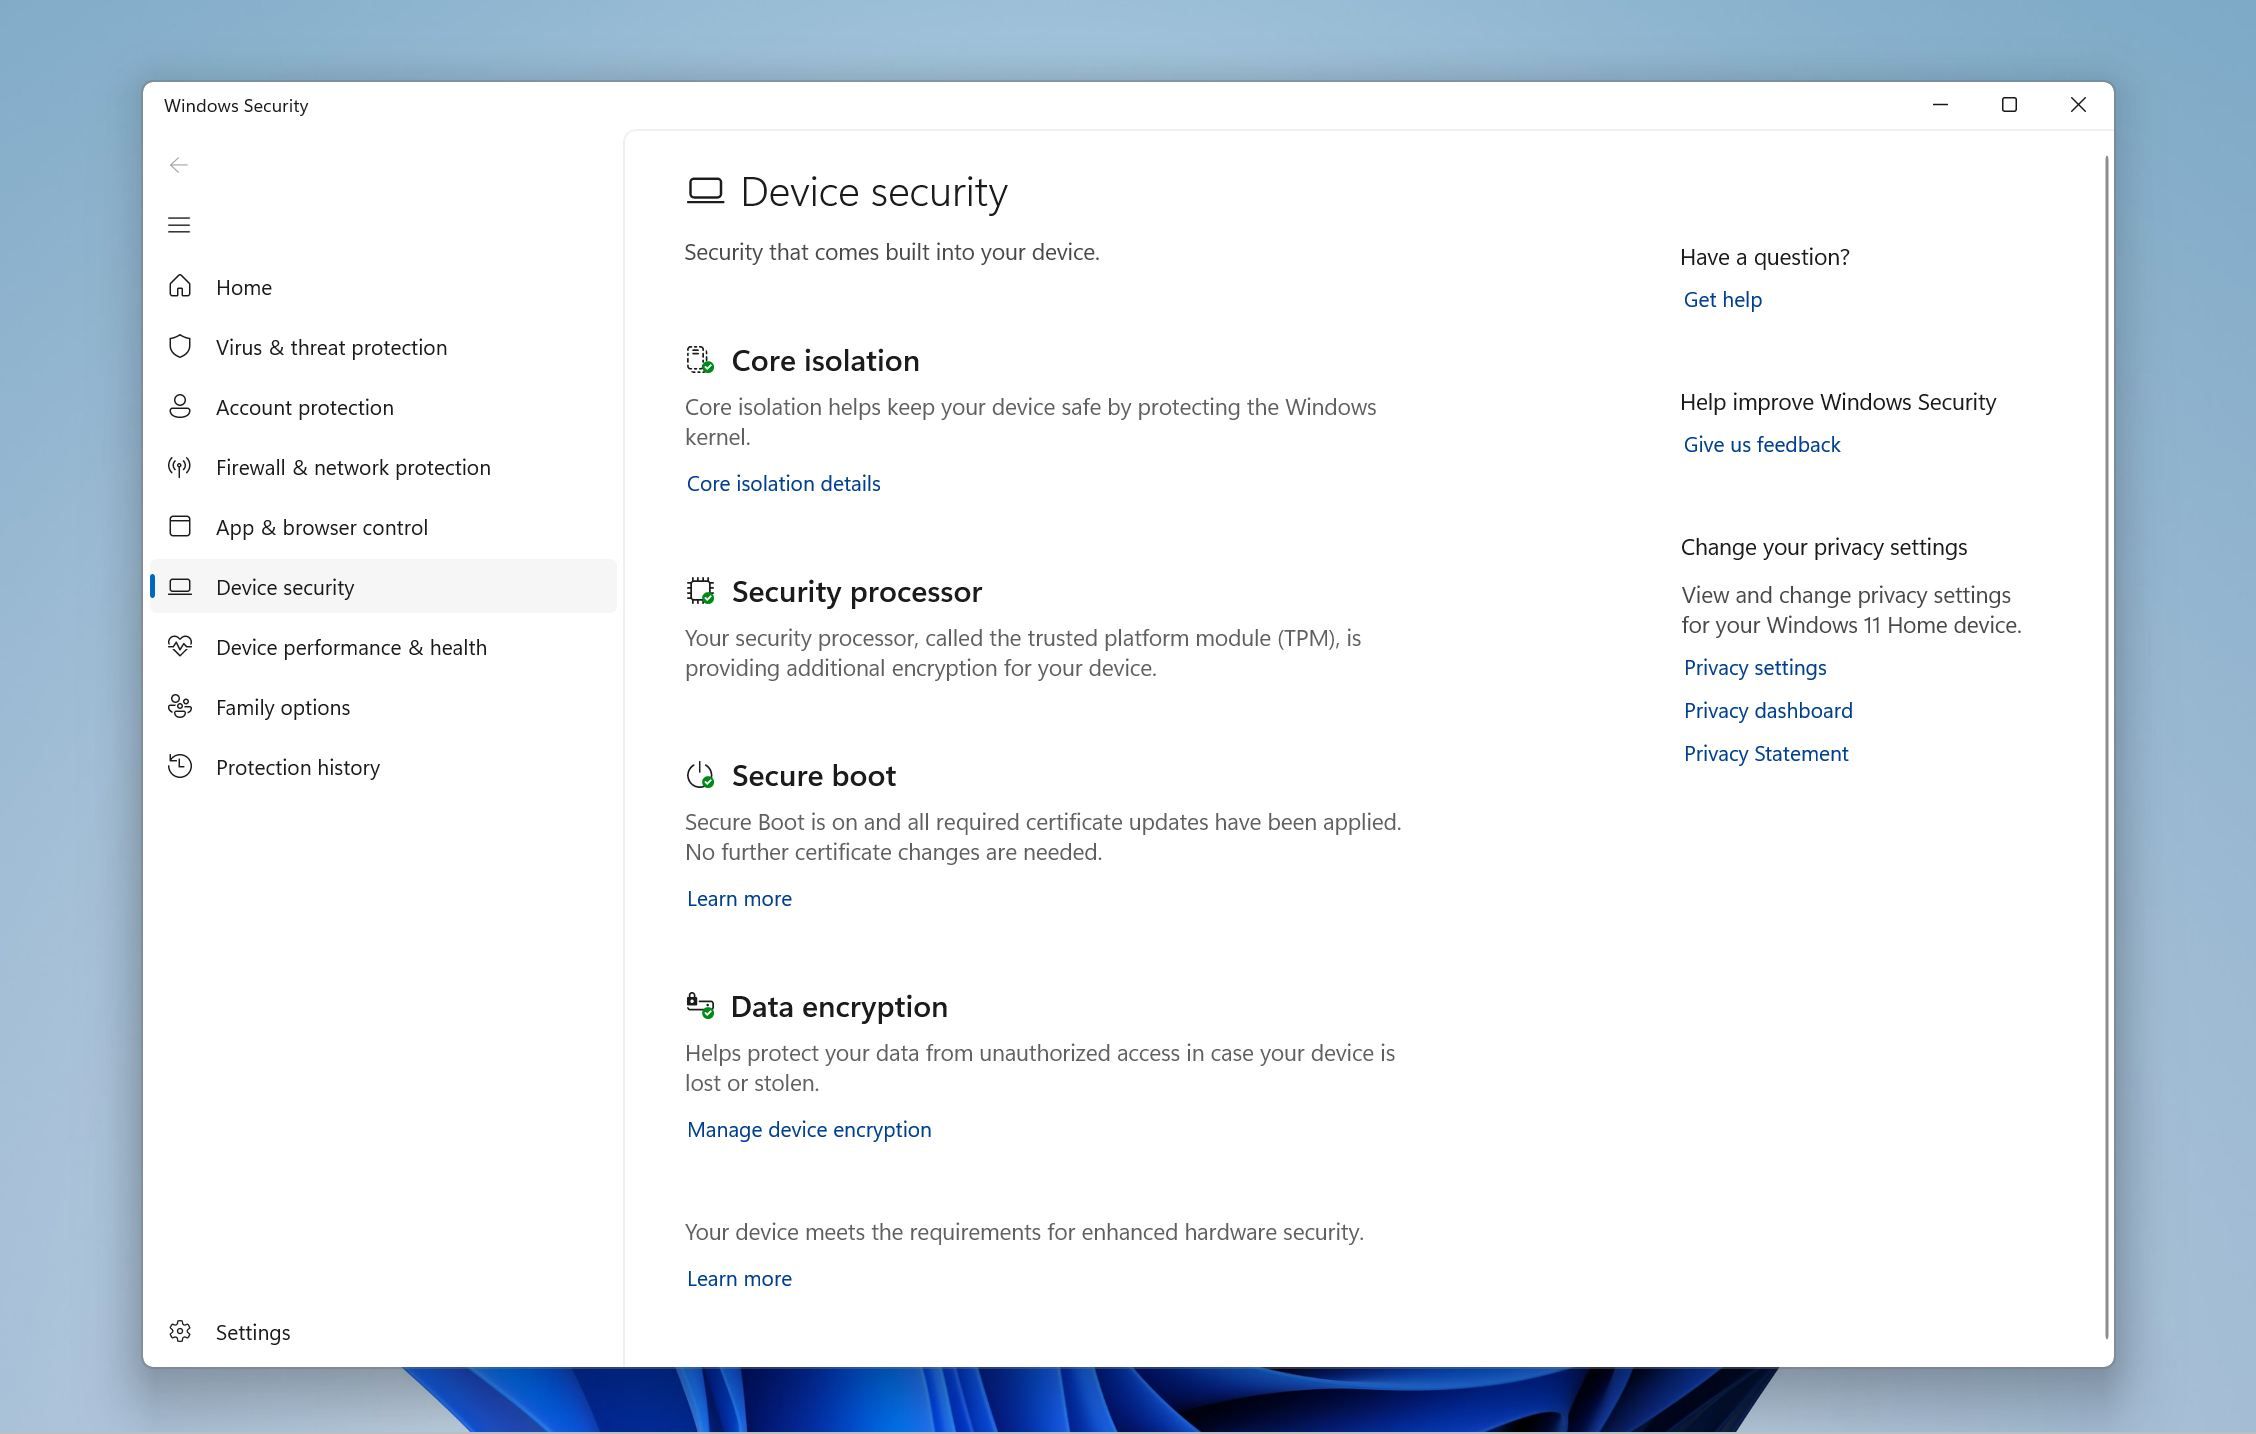Click the Device security laptop icon in sidebar
The height and width of the screenshot is (1434, 2256).
coord(180,586)
